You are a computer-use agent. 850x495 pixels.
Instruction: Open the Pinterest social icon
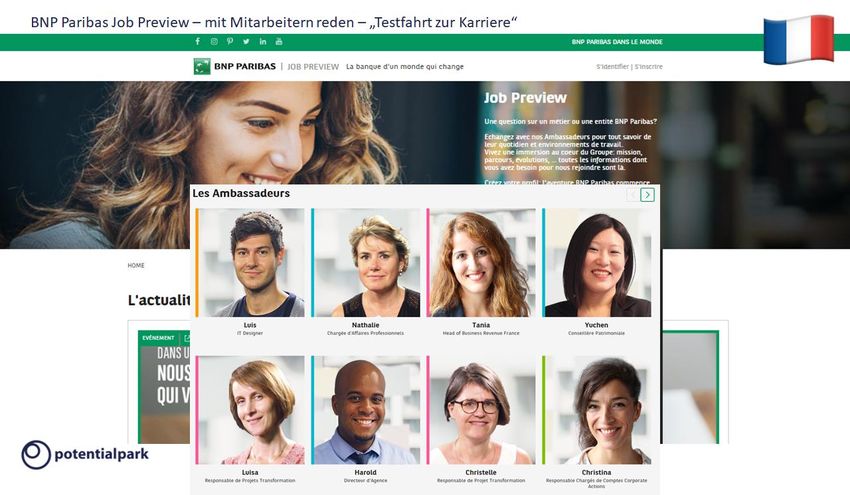(x=230, y=41)
